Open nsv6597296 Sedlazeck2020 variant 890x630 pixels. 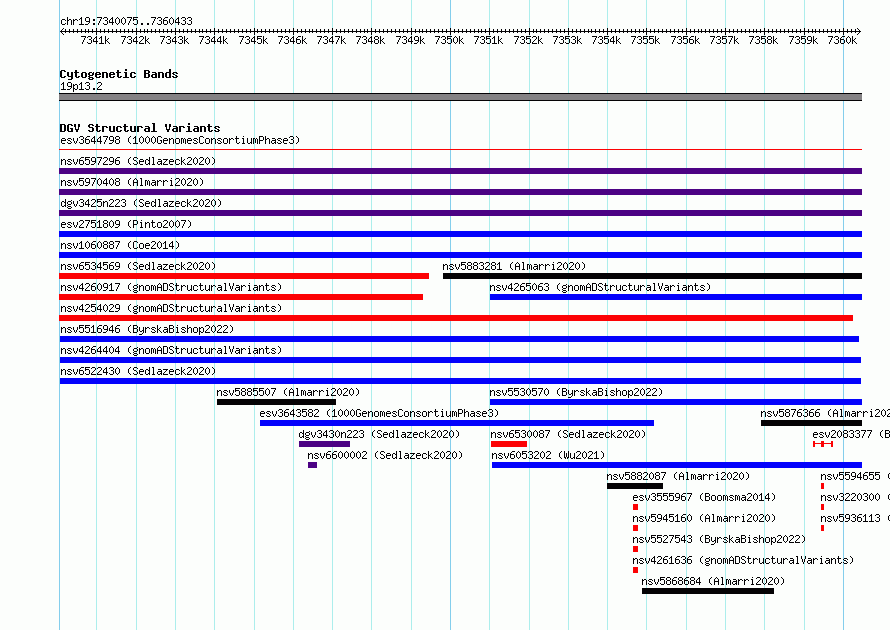coord(138,161)
